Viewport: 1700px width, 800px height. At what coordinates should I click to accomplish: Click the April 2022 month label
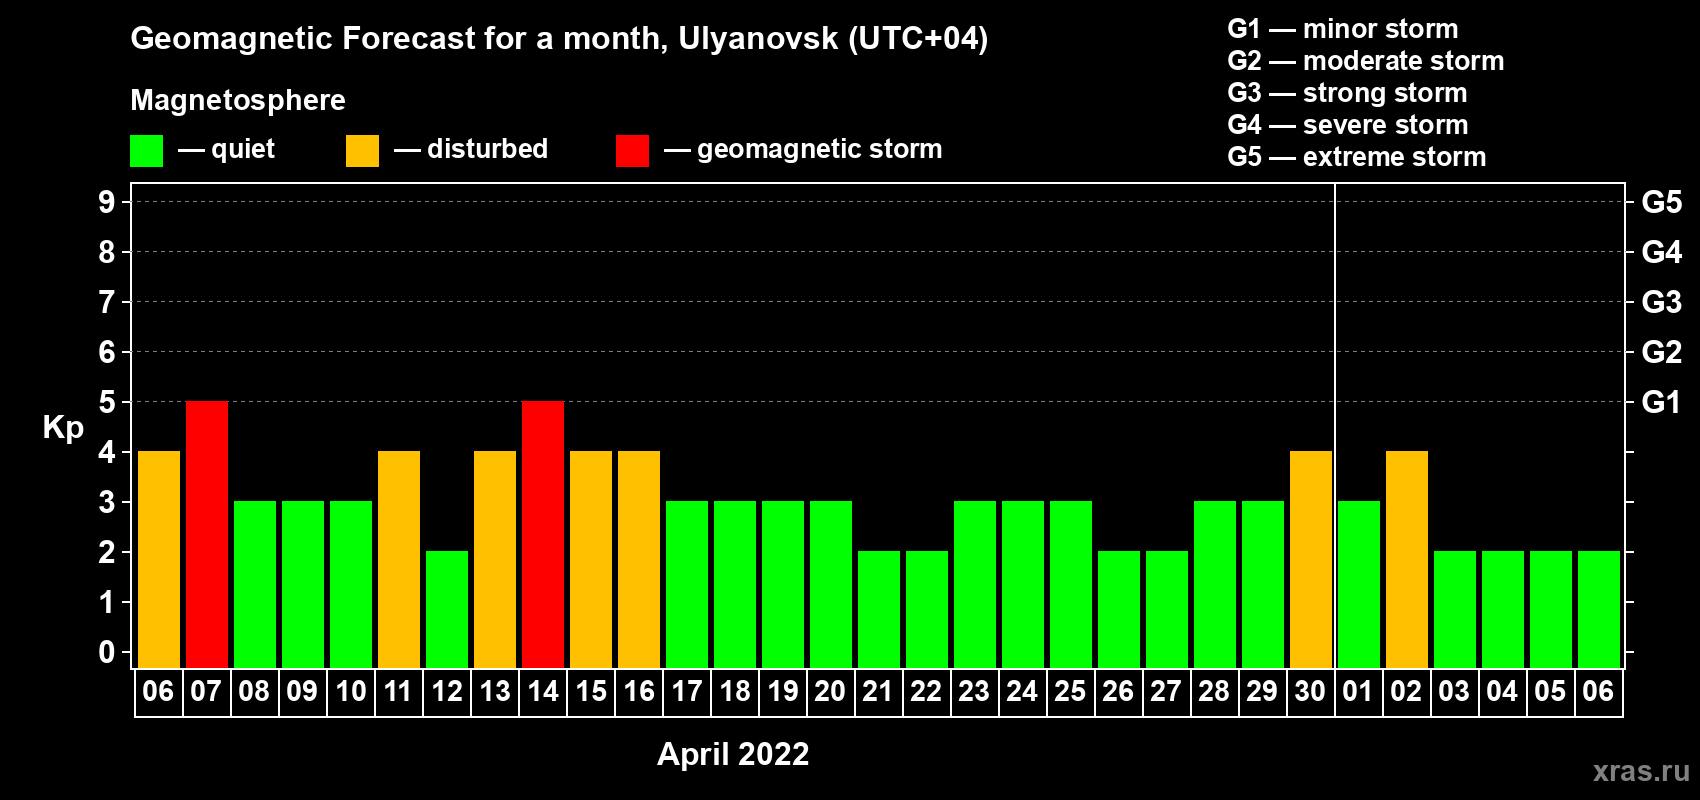point(733,754)
